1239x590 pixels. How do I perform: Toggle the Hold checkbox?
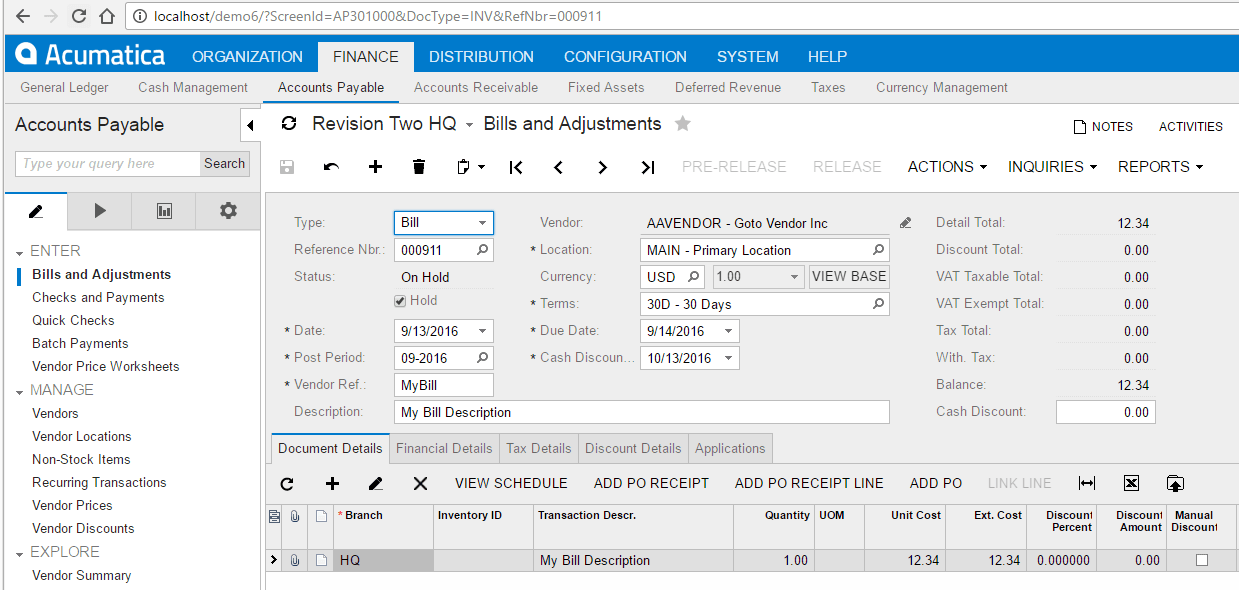(400, 301)
